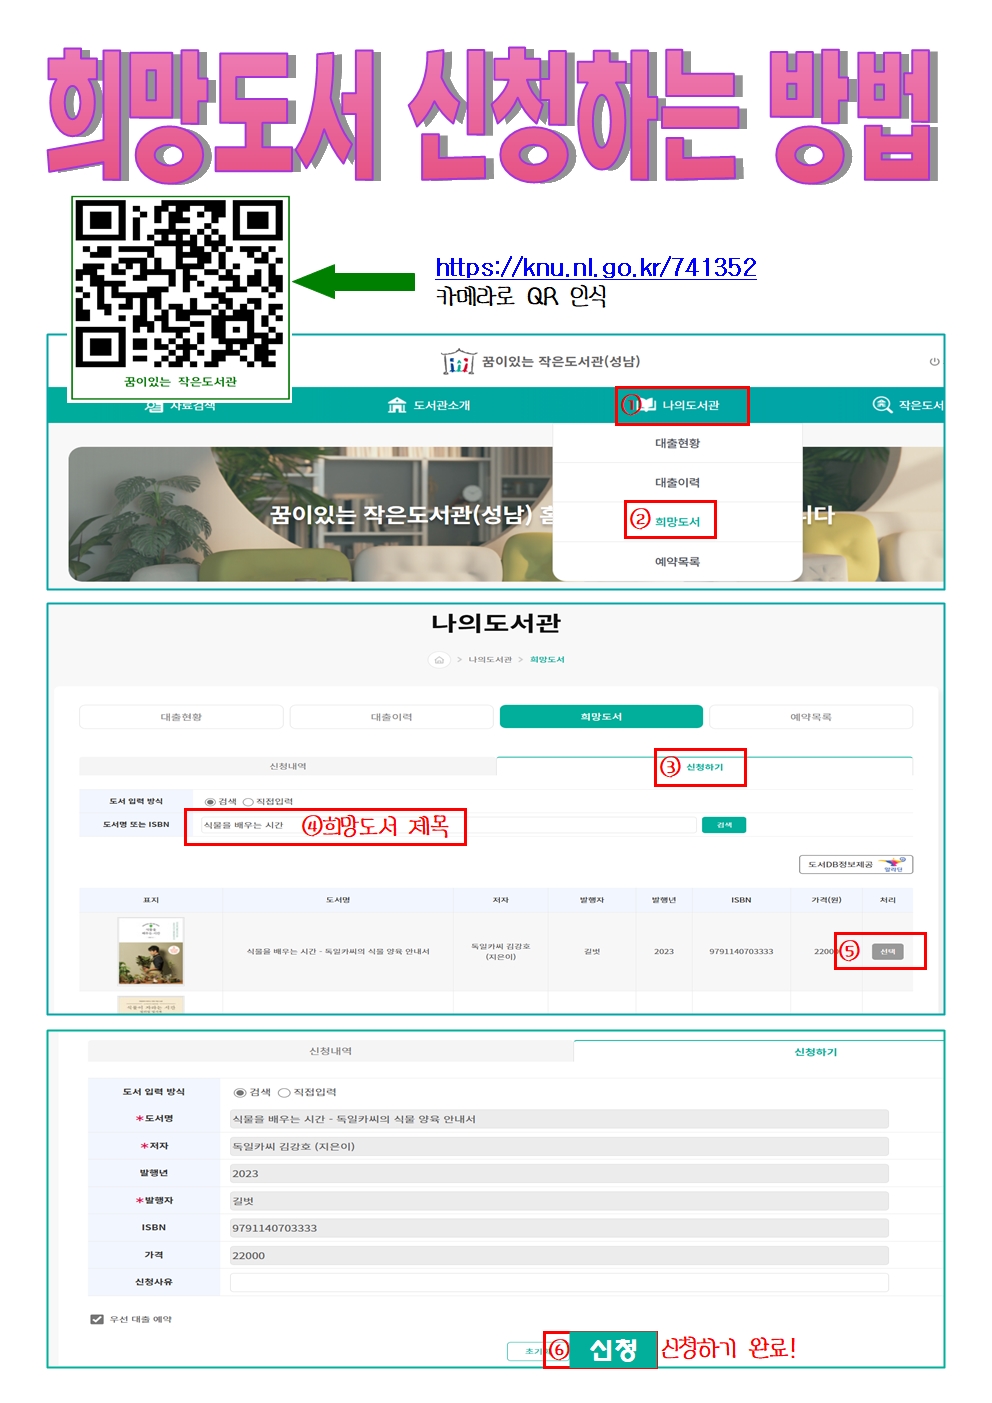
Task: Click the ISBN field in the application form
Action: click(559, 1228)
